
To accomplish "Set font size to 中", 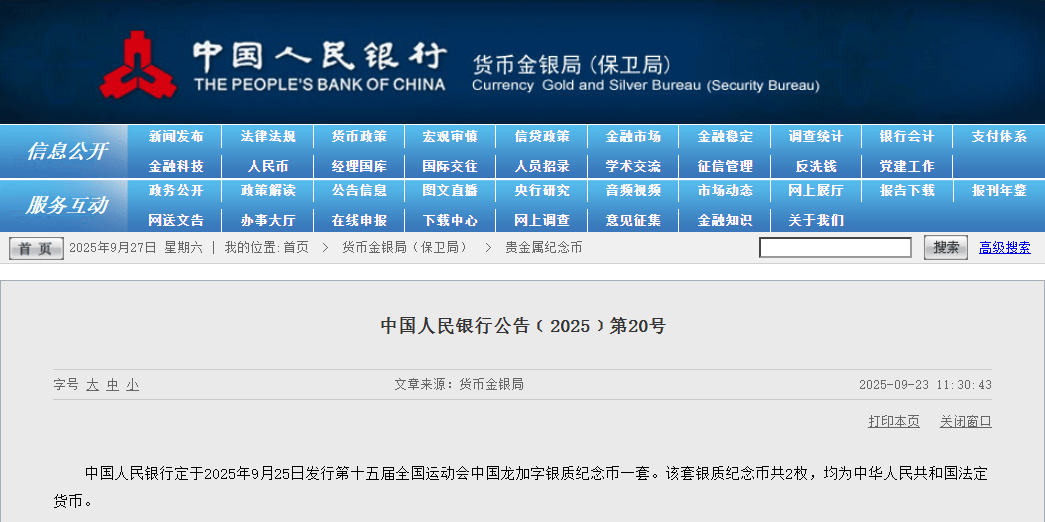I will tap(113, 385).
